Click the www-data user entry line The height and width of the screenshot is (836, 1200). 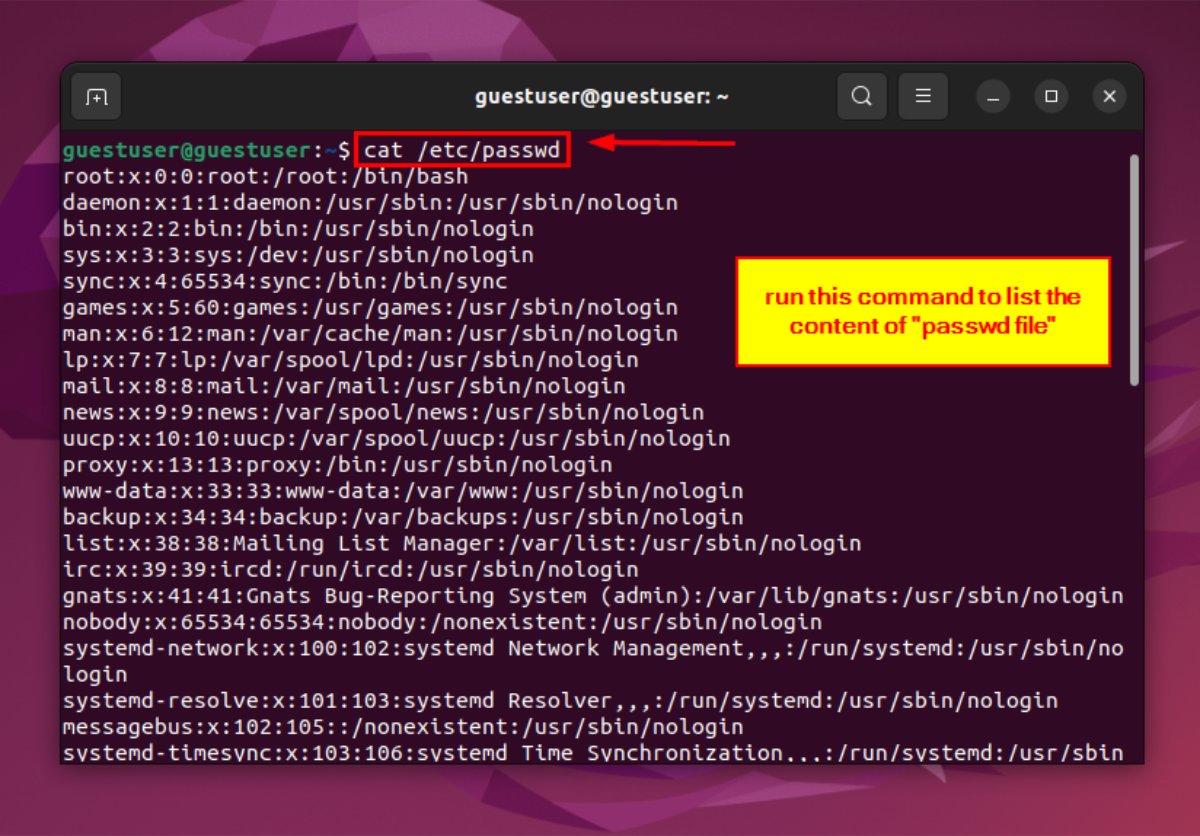pyautogui.click(x=402, y=491)
